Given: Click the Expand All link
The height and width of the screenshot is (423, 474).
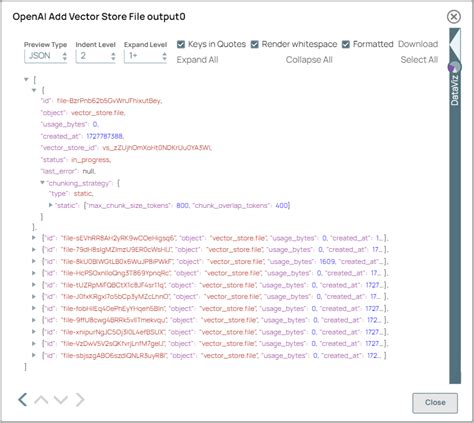Looking at the screenshot, I should (x=197, y=60).
